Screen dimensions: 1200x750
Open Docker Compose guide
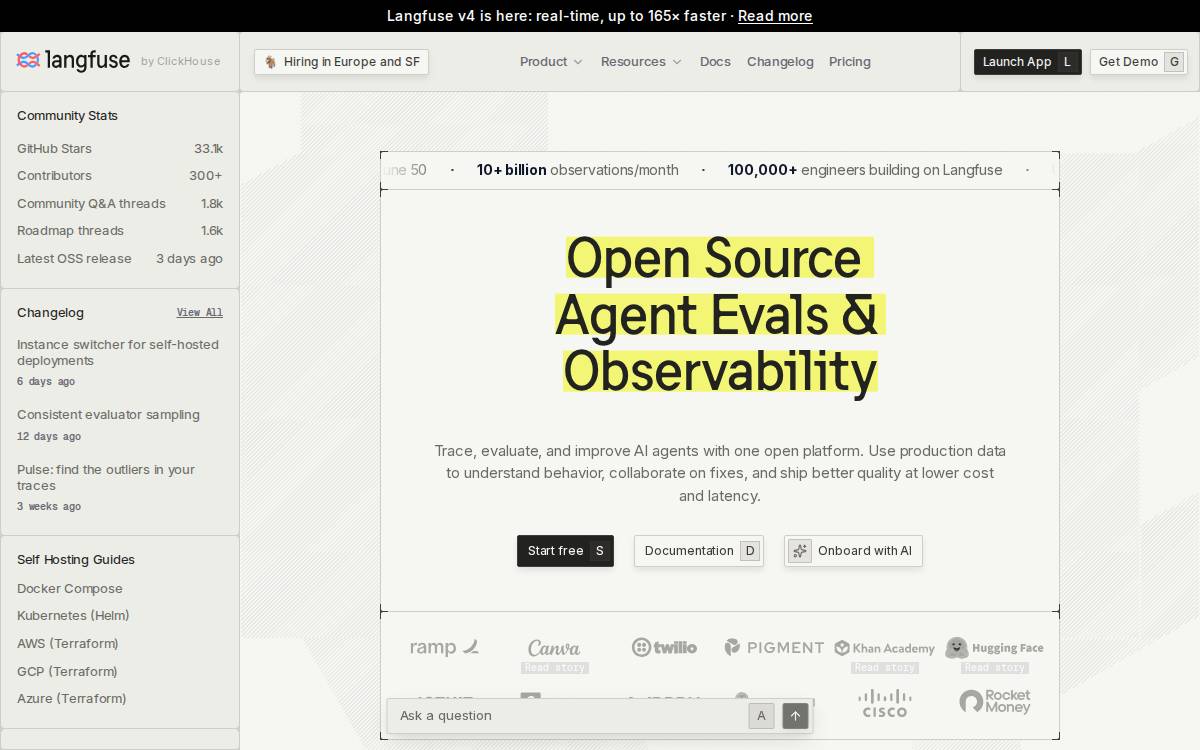(x=70, y=589)
